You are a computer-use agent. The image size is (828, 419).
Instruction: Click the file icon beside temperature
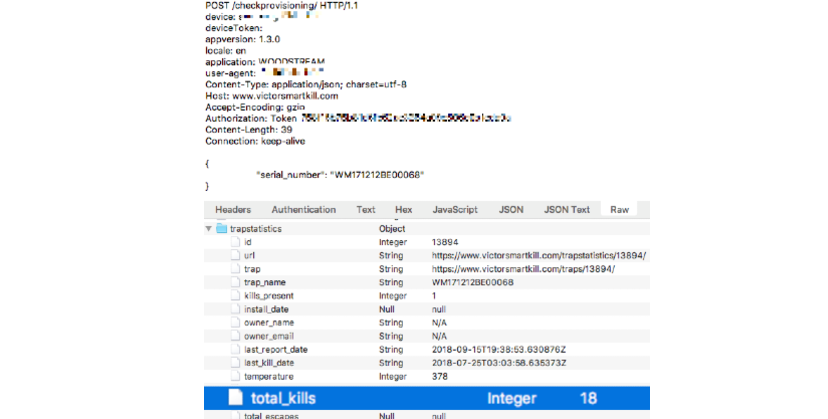pyautogui.click(x=236, y=377)
